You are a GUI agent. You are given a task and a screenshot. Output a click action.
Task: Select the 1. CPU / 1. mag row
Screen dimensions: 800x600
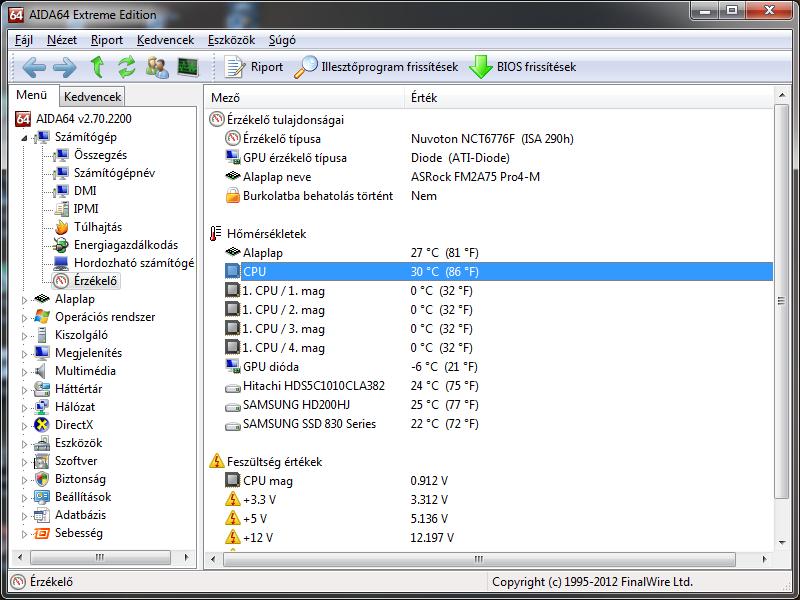pyautogui.click(x=490, y=291)
